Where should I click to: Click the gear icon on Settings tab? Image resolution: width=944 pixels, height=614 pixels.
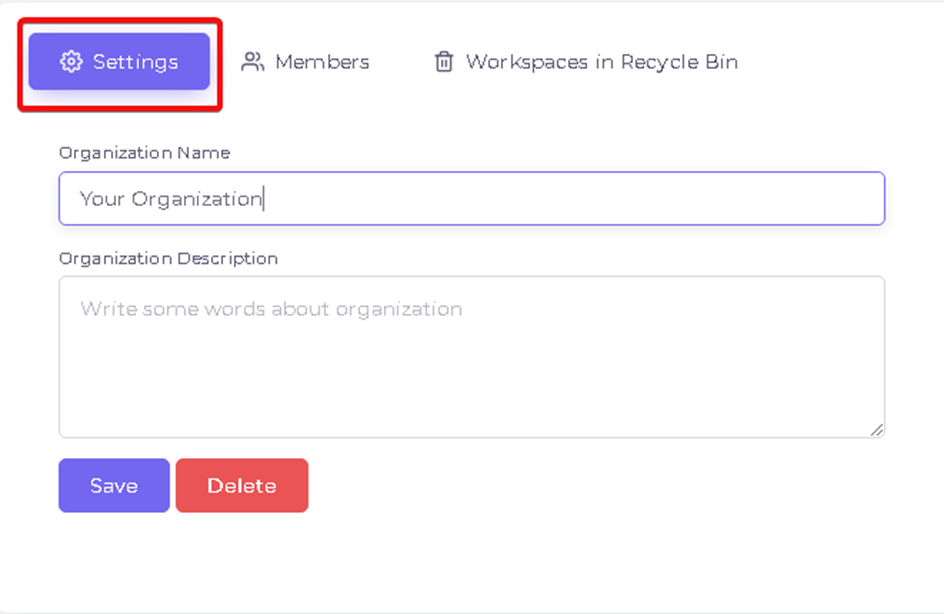click(71, 61)
